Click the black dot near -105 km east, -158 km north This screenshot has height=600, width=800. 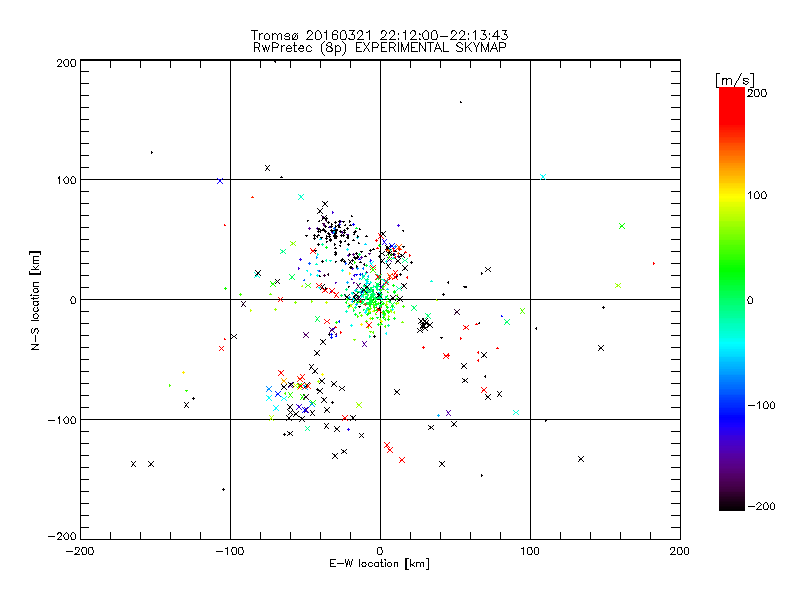[x=223, y=490]
